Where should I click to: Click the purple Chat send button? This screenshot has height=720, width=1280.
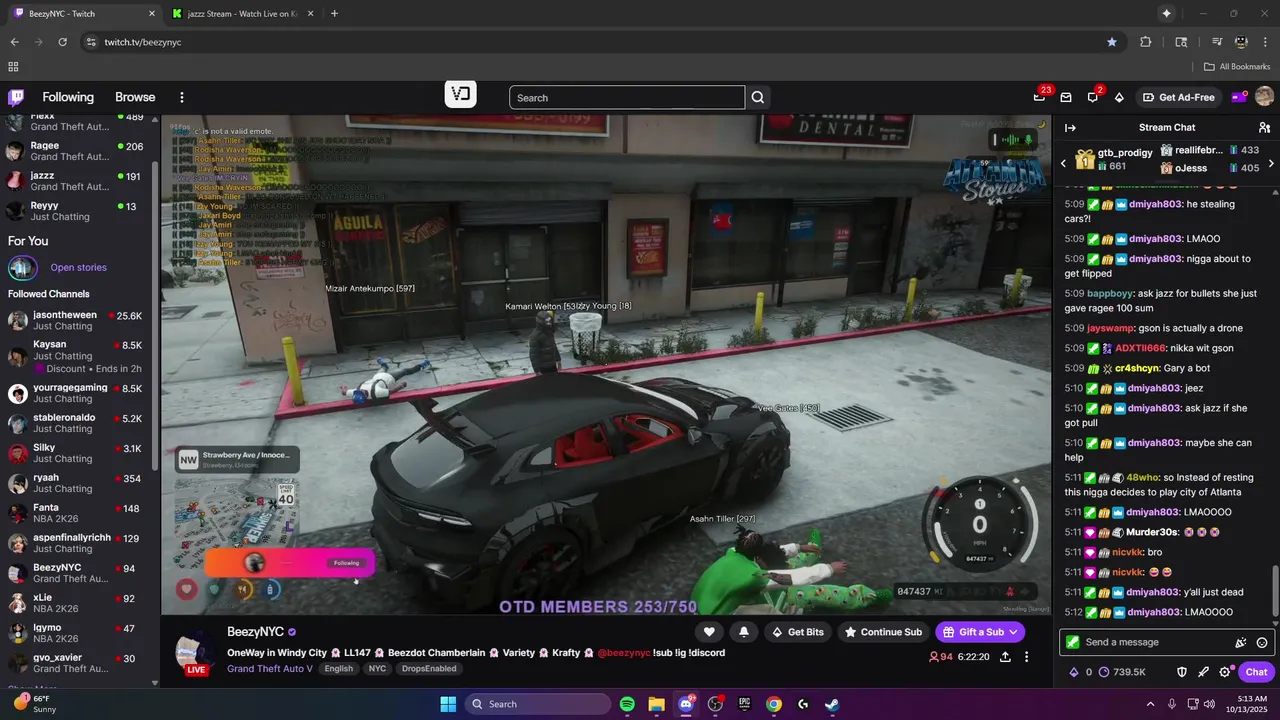[1256, 672]
